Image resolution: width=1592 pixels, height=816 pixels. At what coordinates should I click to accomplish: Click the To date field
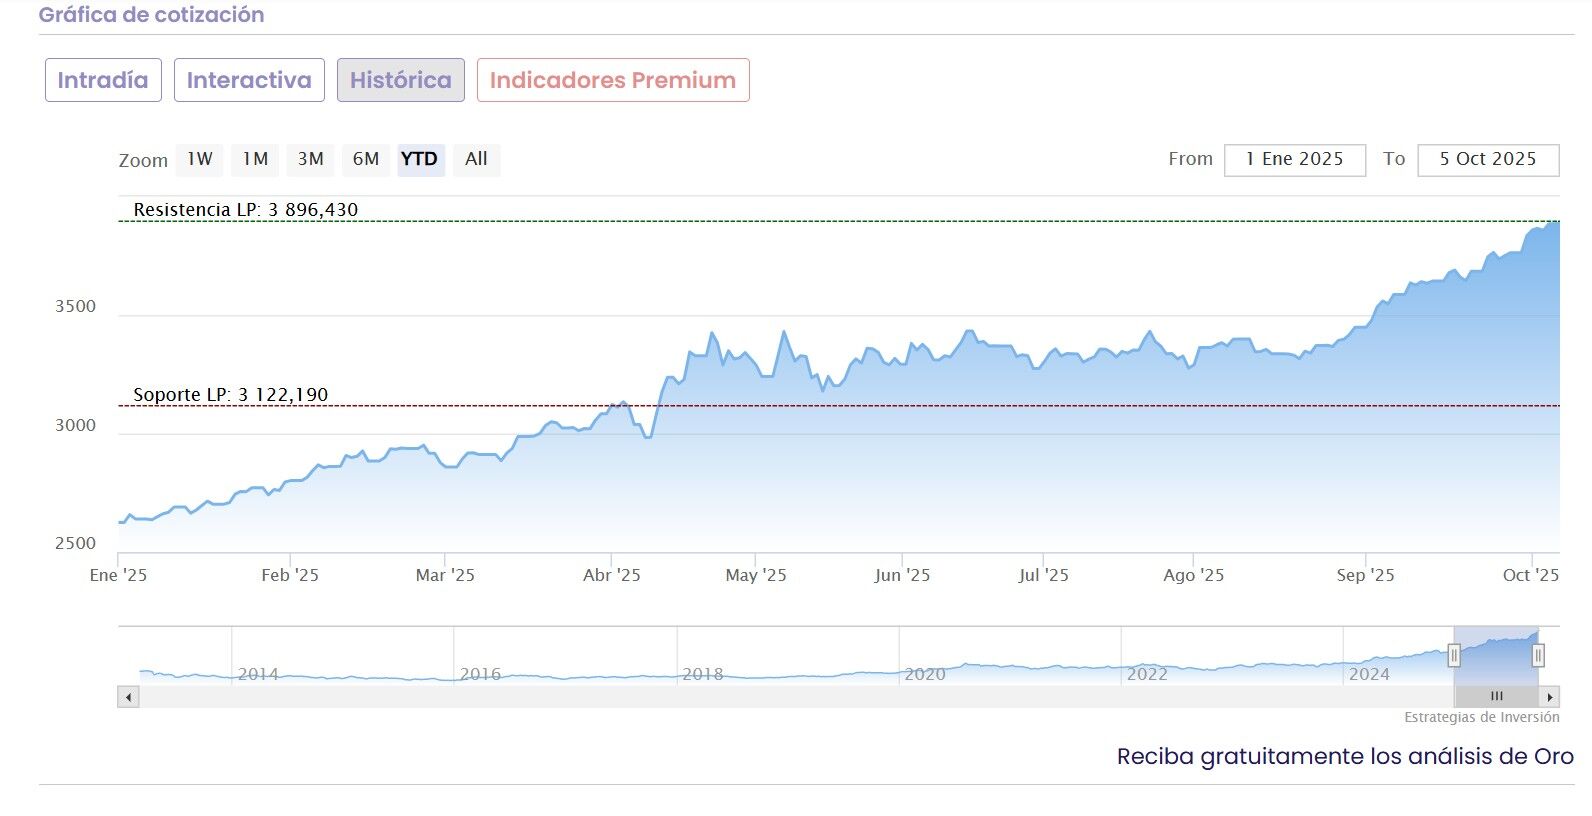1487,160
